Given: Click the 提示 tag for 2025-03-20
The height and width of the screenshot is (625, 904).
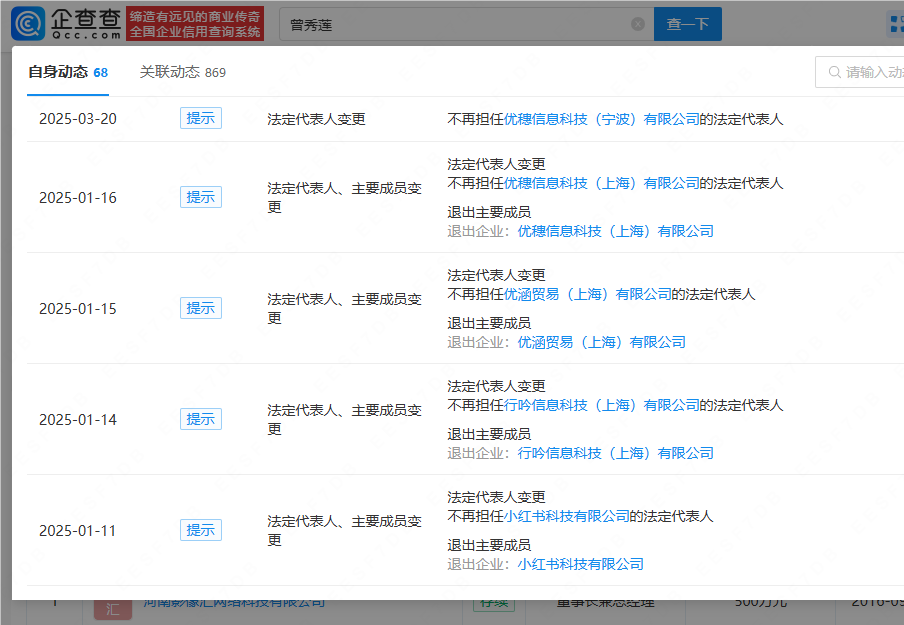Looking at the screenshot, I should coord(201,119).
